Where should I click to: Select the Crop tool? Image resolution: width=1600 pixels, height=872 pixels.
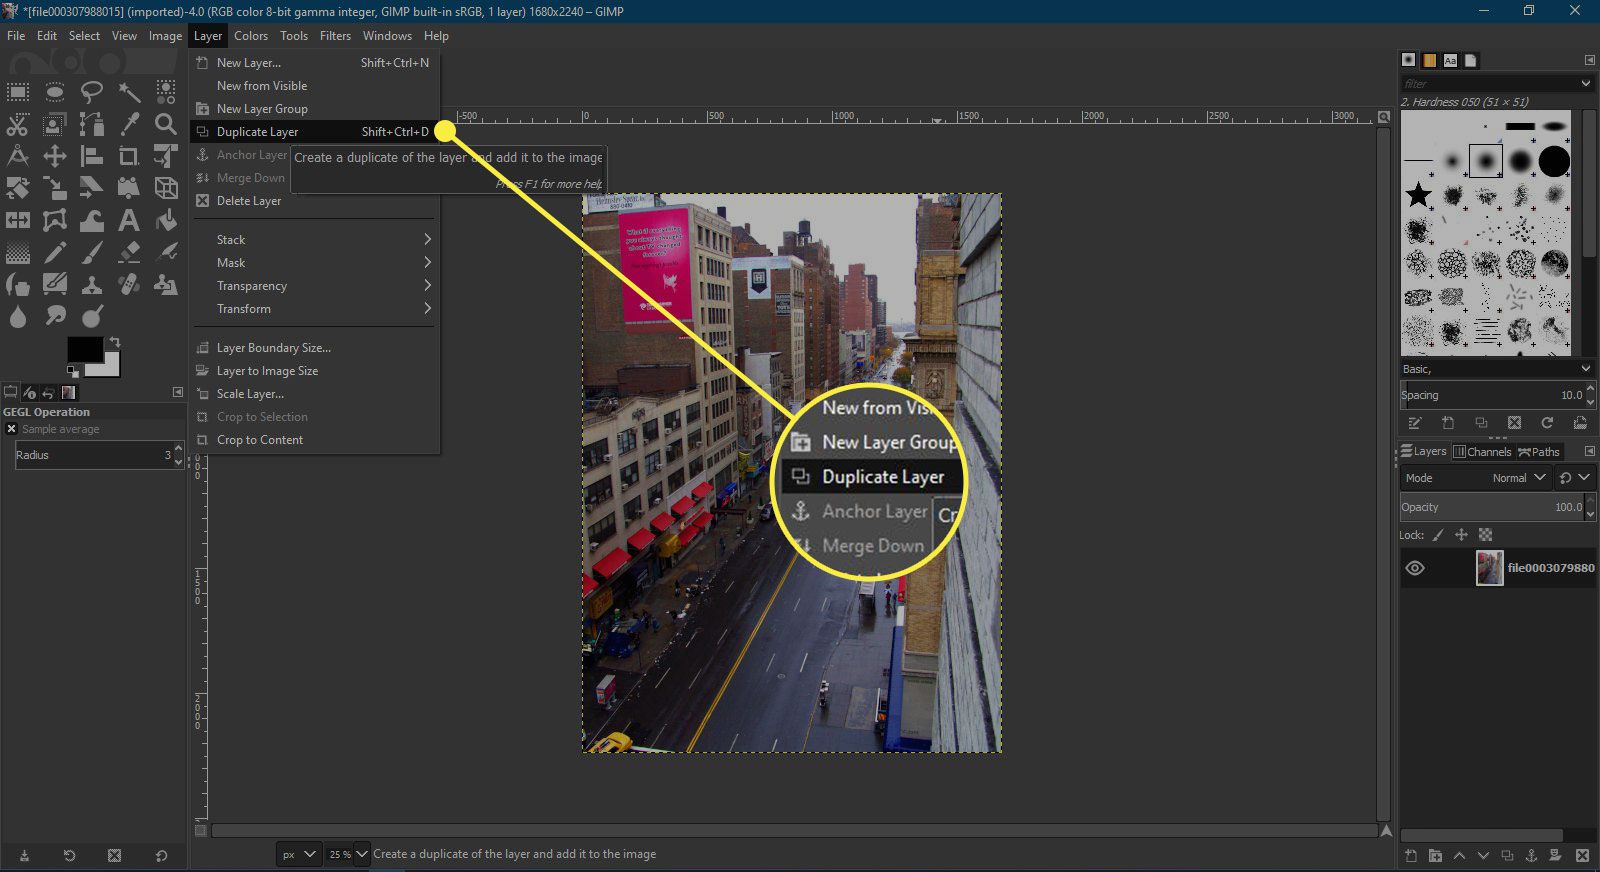[129, 156]
